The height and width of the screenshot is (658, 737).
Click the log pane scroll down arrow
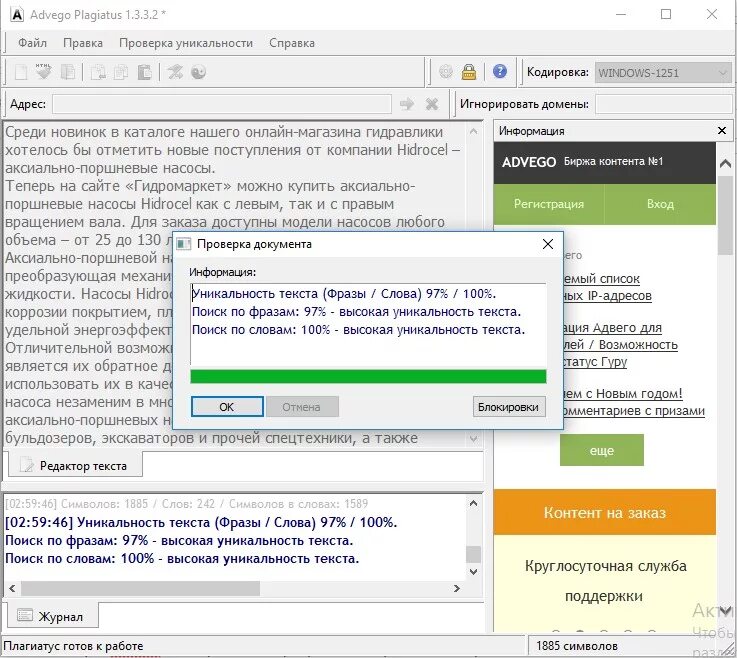(473, 572)
